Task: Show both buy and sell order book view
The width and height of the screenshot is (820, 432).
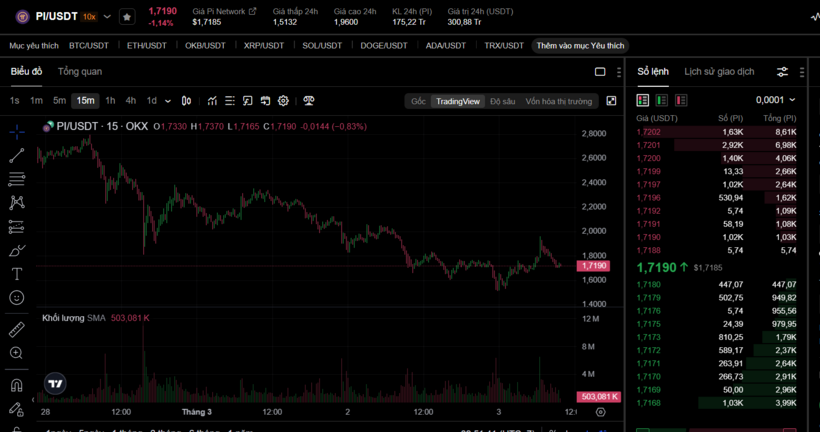Action: coord(643,100)
